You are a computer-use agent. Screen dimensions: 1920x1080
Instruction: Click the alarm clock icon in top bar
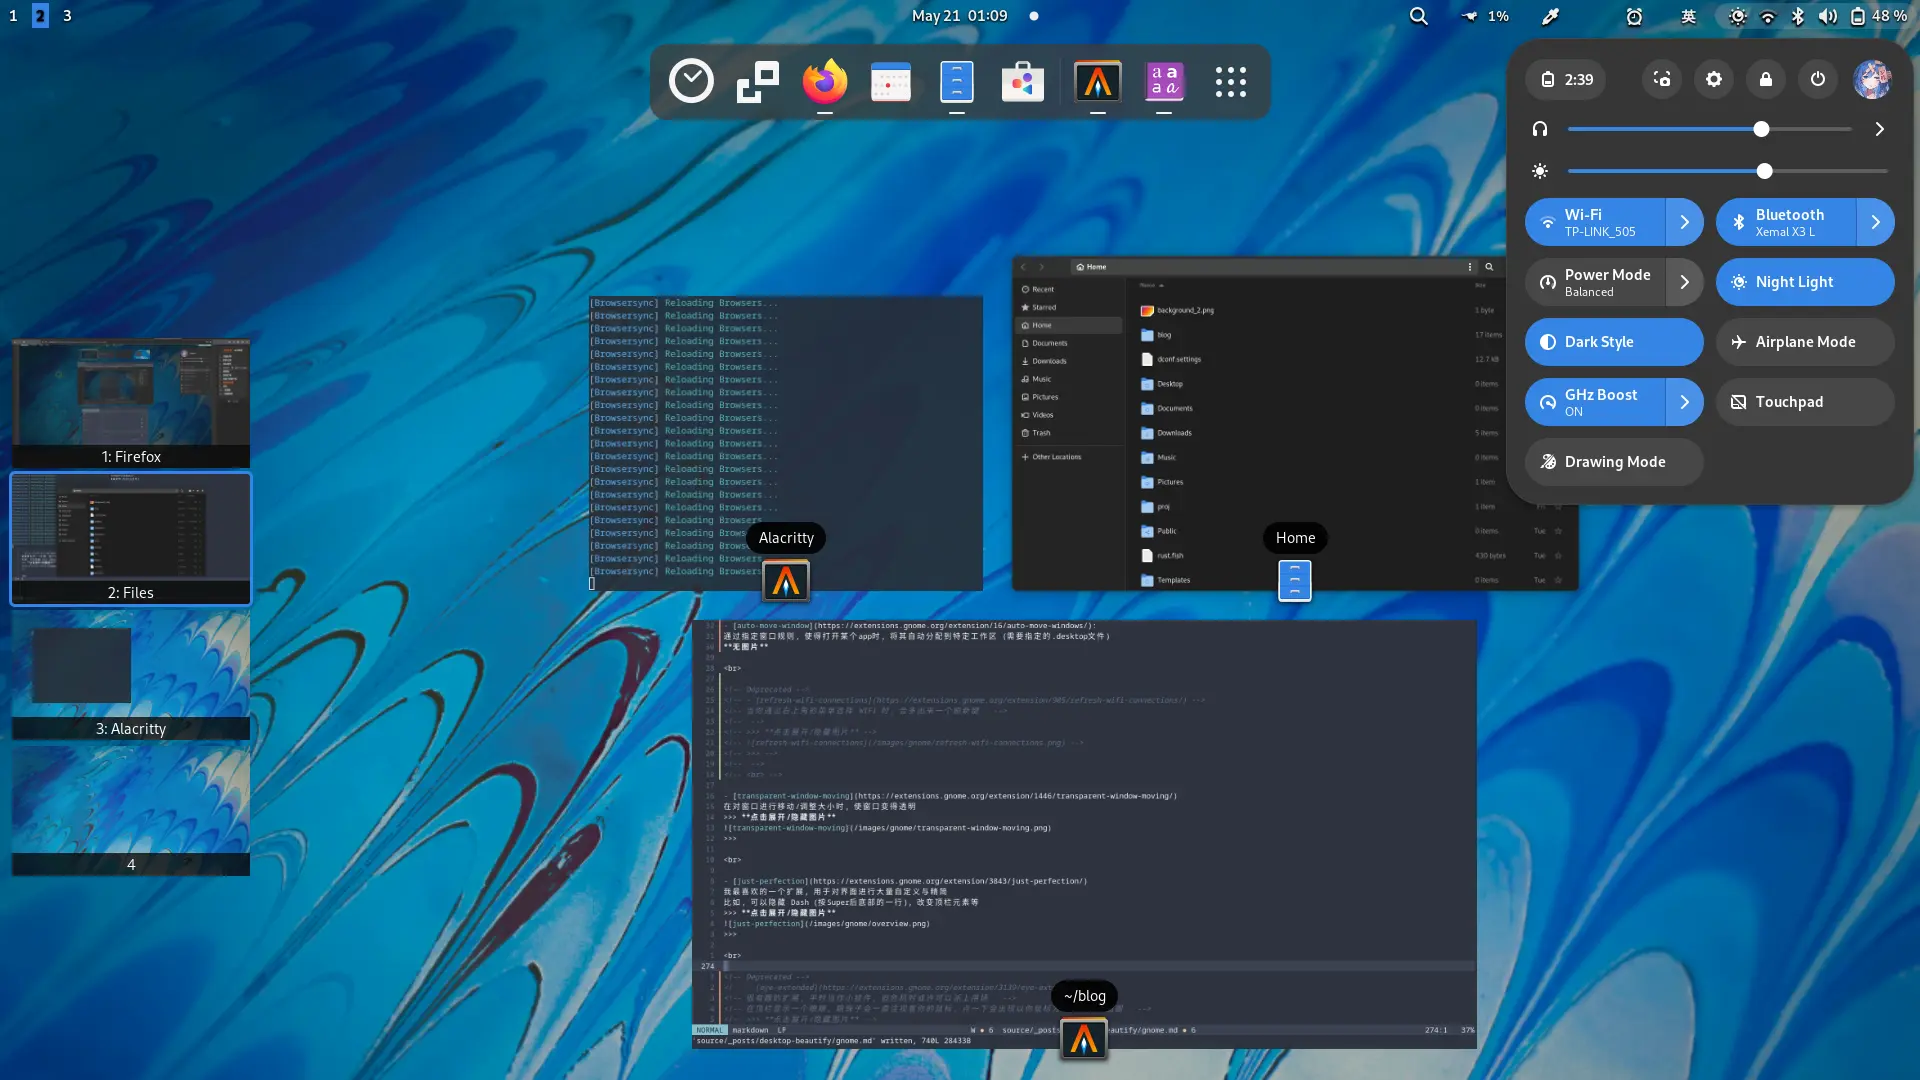pyautogui.click(x=1634, y=16)
